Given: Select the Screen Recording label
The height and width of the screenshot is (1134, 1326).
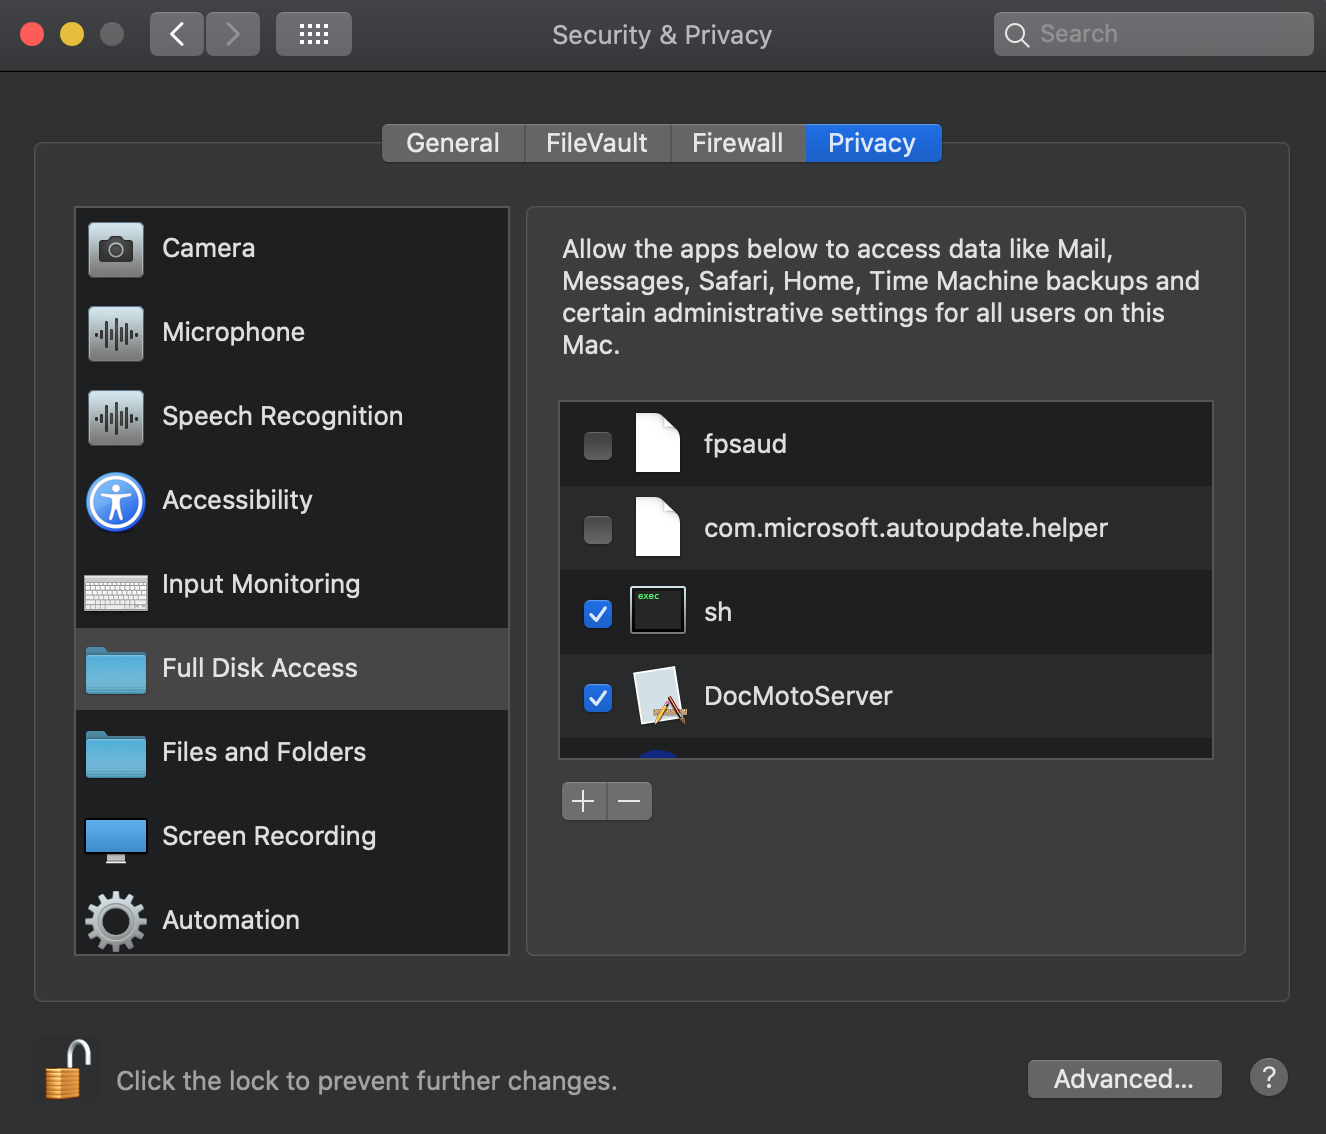Looking at the screenshot, I should [x=269, y=836].
